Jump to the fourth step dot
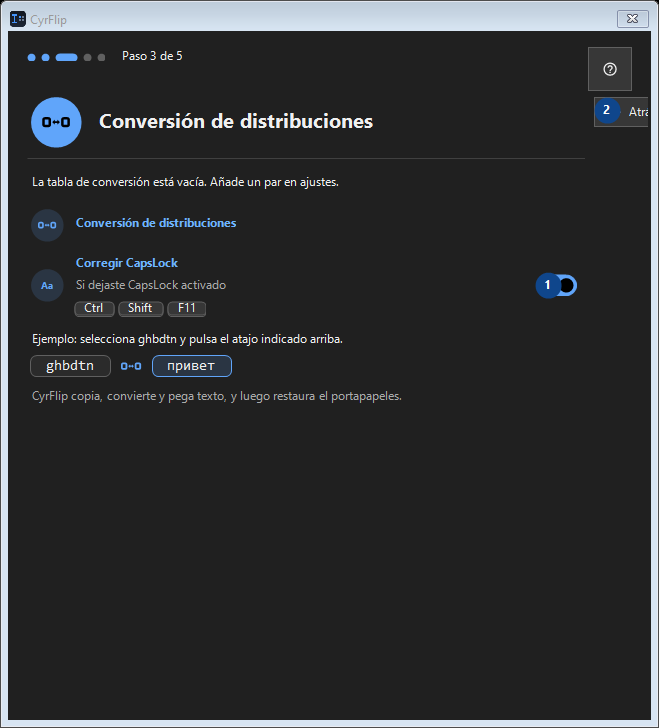 [x=87, y=58]
